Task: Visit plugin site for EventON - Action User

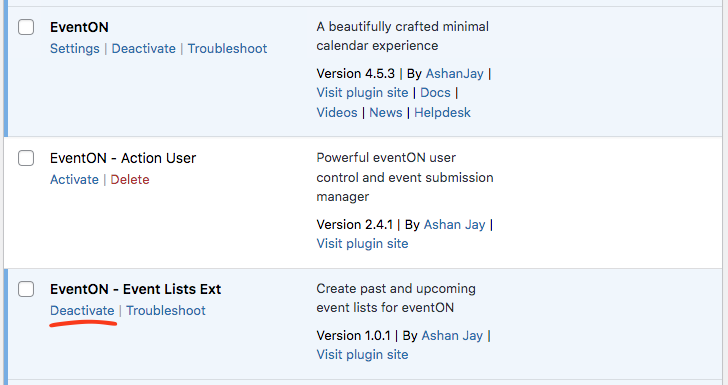Action: pos(362,243)
